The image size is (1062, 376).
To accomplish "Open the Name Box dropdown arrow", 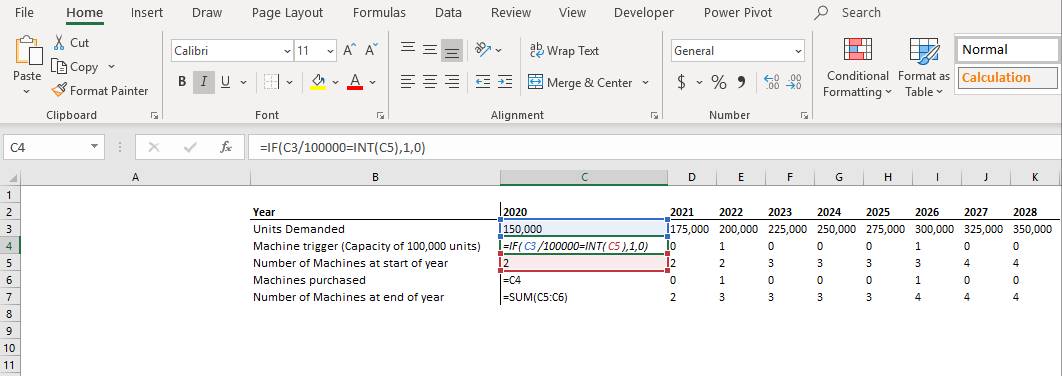I will point(93,147).
